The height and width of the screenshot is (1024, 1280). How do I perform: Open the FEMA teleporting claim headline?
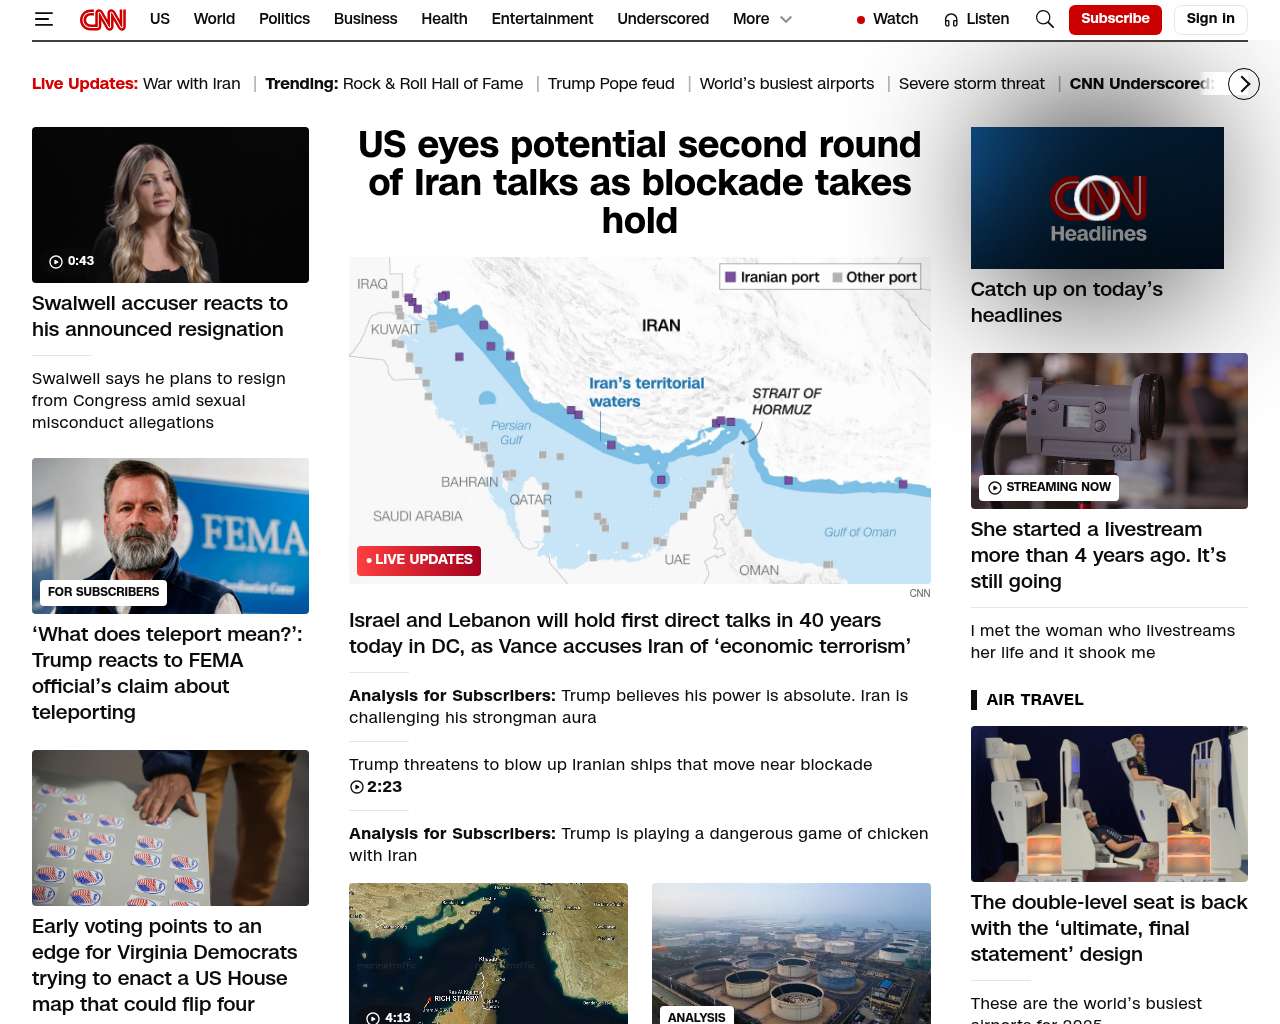pos(167,673)
